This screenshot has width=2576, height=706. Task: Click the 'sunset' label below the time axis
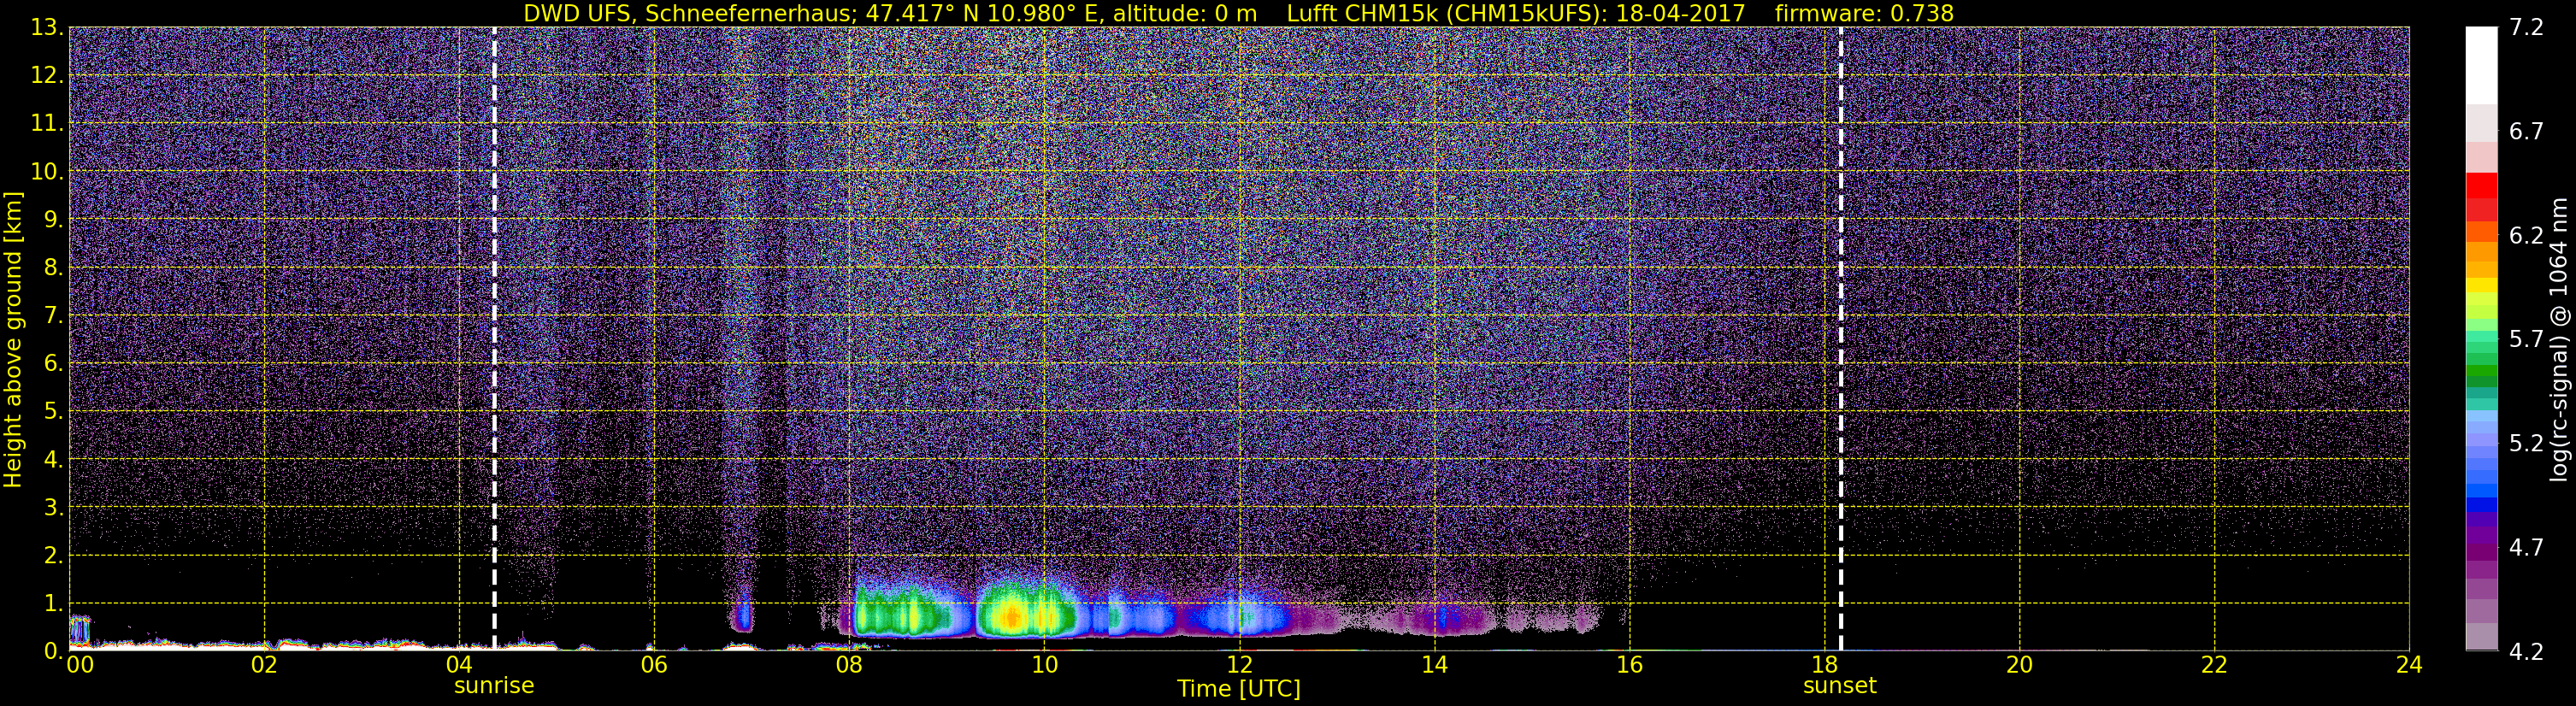click(x=1840, y=686)
